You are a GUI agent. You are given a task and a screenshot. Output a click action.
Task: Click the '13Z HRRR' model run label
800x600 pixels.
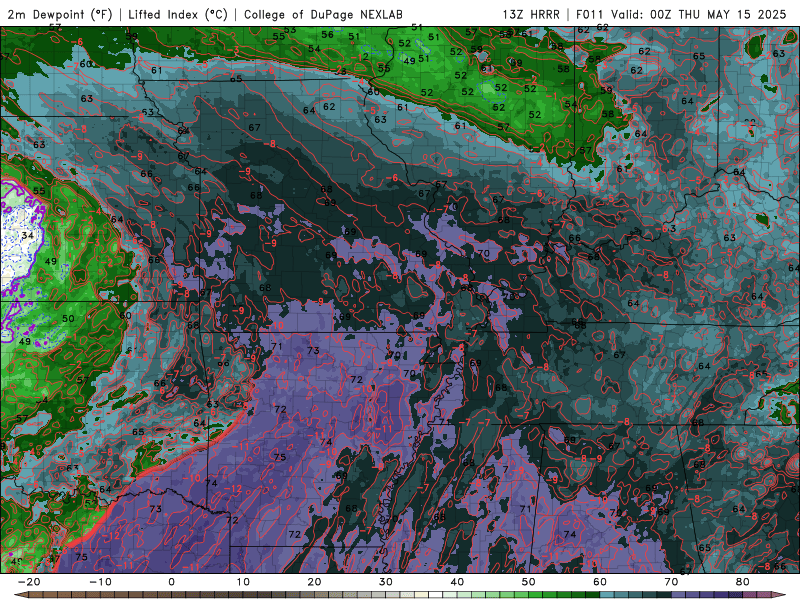coord(531,14)
